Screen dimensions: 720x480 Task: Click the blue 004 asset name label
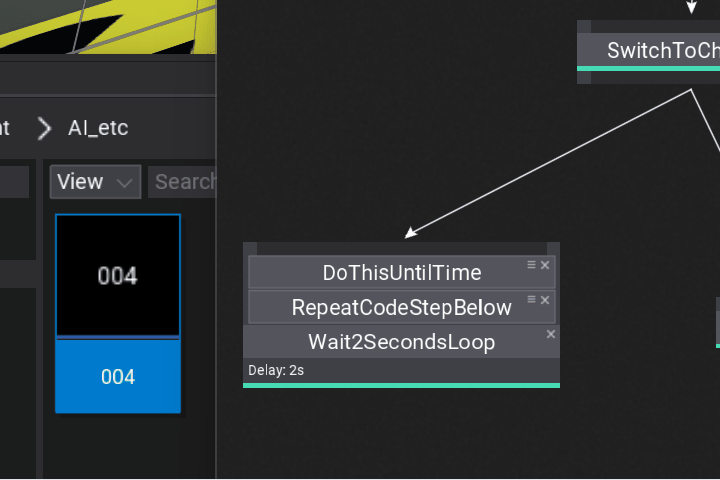click(118, 377)
